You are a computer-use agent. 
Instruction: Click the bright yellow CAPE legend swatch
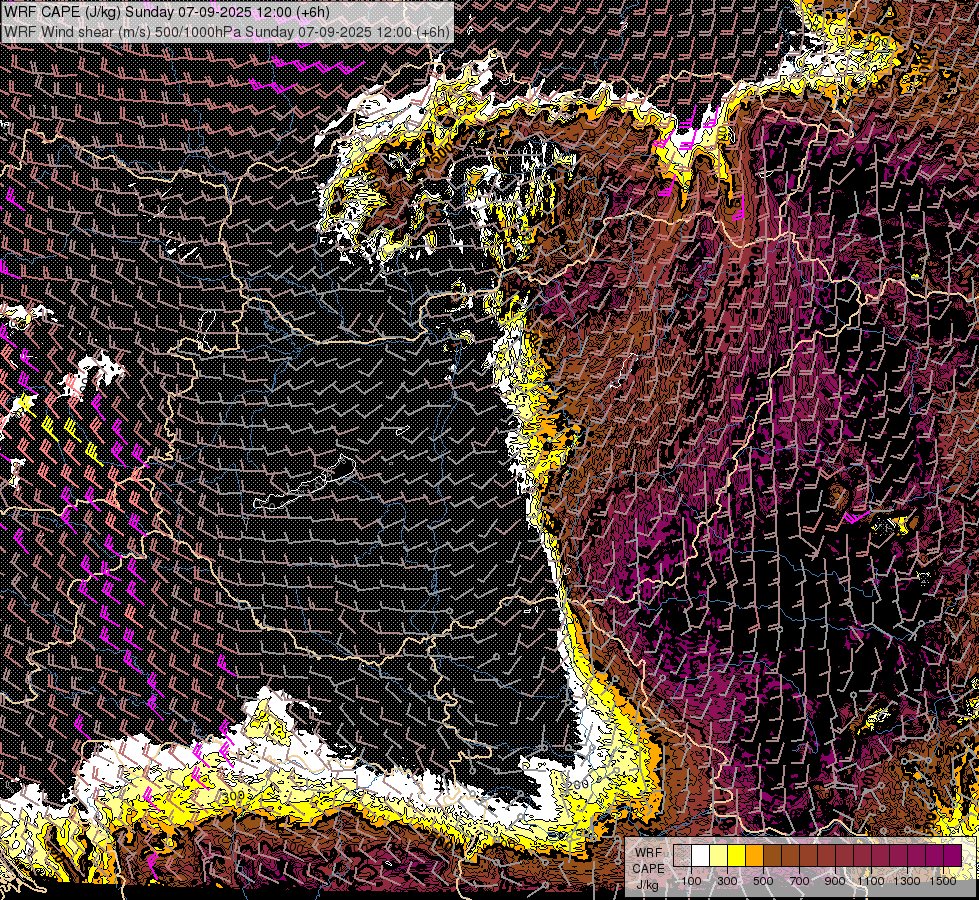pos(736,856)
